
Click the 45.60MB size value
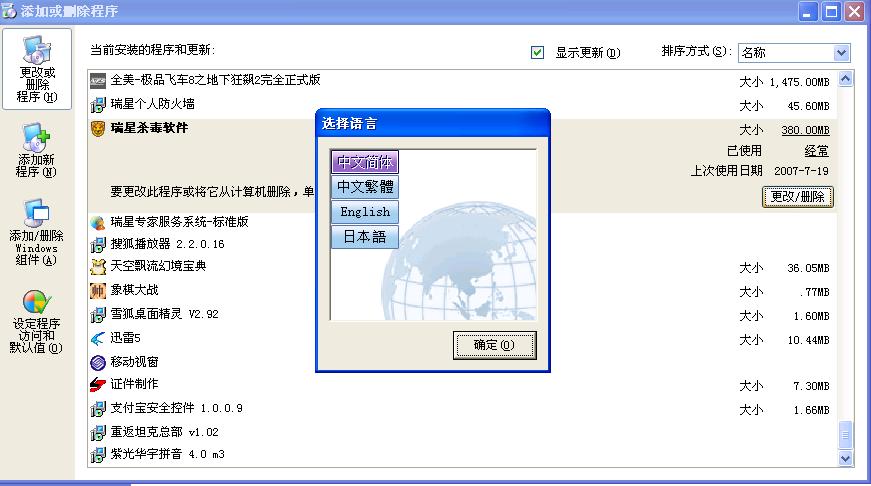(x=808, y=106)
